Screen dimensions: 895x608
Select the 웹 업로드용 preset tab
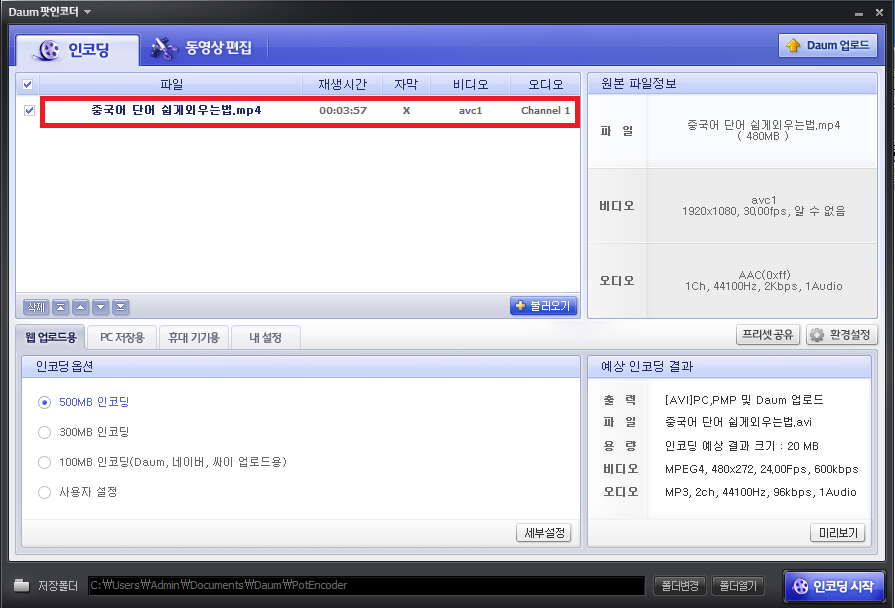pyautogui.click(x=51, y=337)
